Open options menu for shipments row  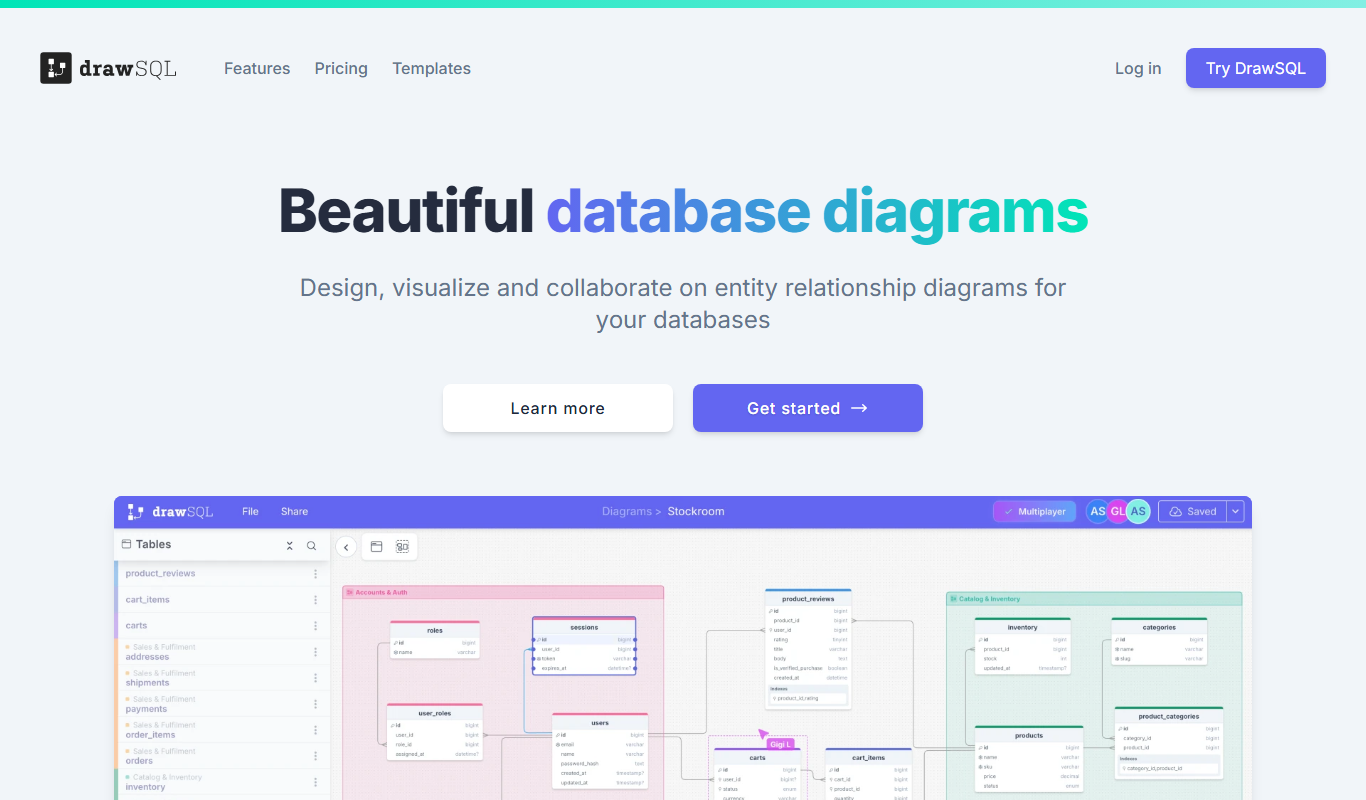pyautogui.click(x=316, y=678)
